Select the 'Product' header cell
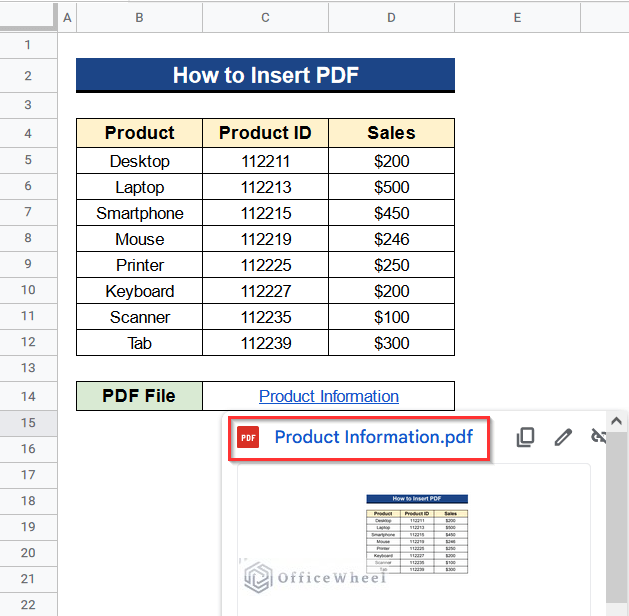Screen dimensions: 629x616 tap(140, 133)
